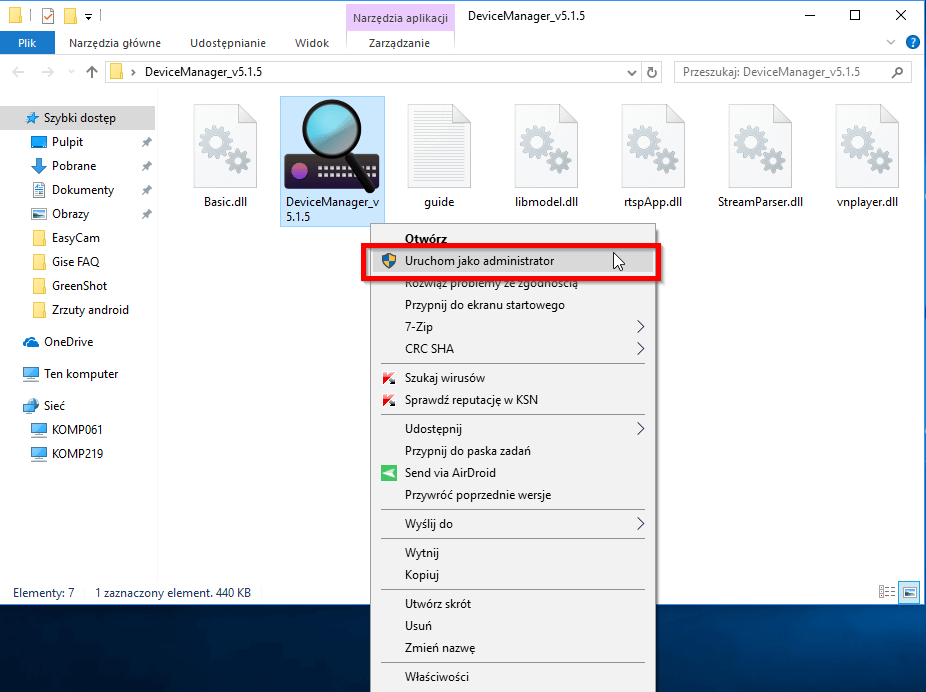Open the Widok ribbon tab
The height and width of the screenshot is (692, 926).
[312, 43]
